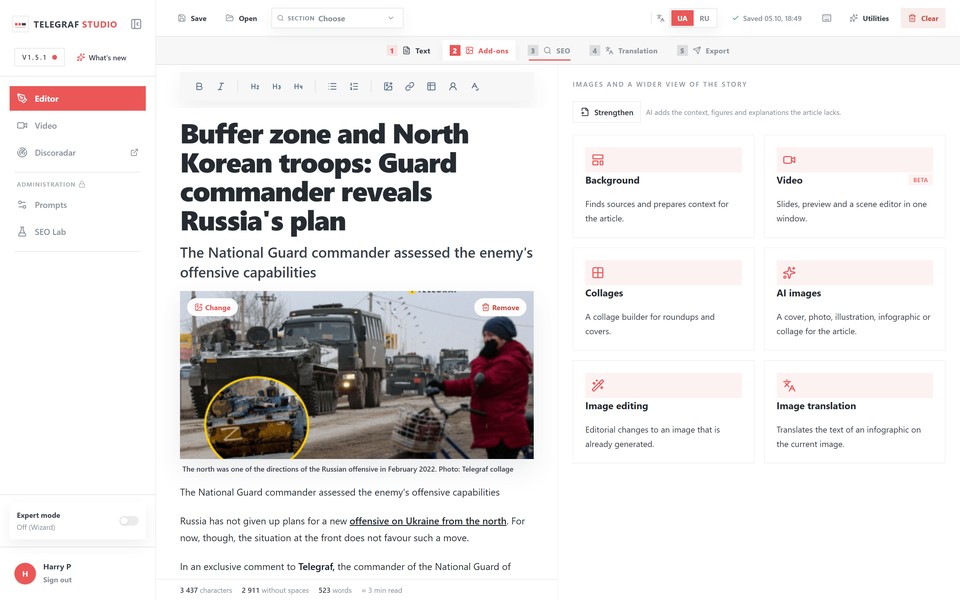Set H3 heading style
Viewport: 960px width, 600px height.
[277, 86]
